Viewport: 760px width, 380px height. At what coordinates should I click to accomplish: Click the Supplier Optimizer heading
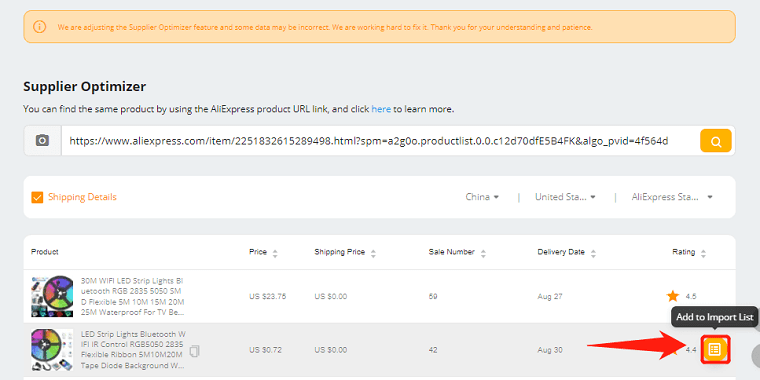[84, 87]
